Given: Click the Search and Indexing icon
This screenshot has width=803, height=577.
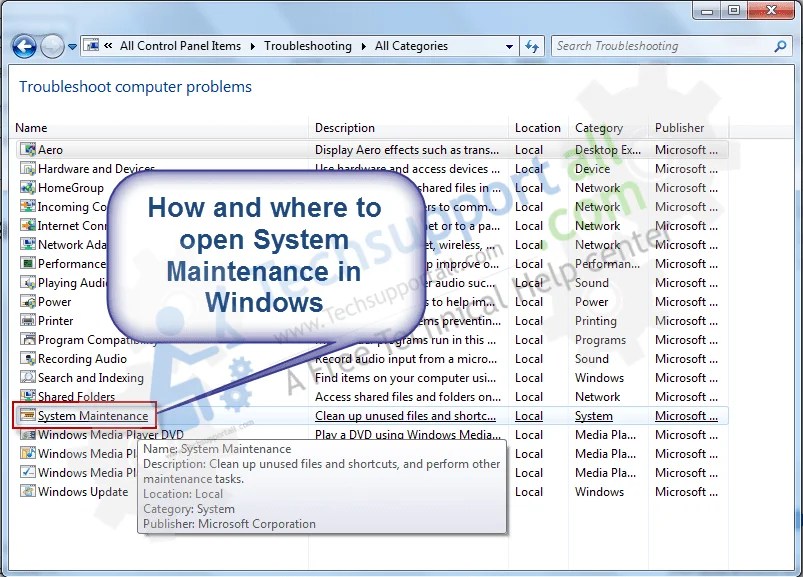Looking at the screenshot, I should [x=27, y=377].
